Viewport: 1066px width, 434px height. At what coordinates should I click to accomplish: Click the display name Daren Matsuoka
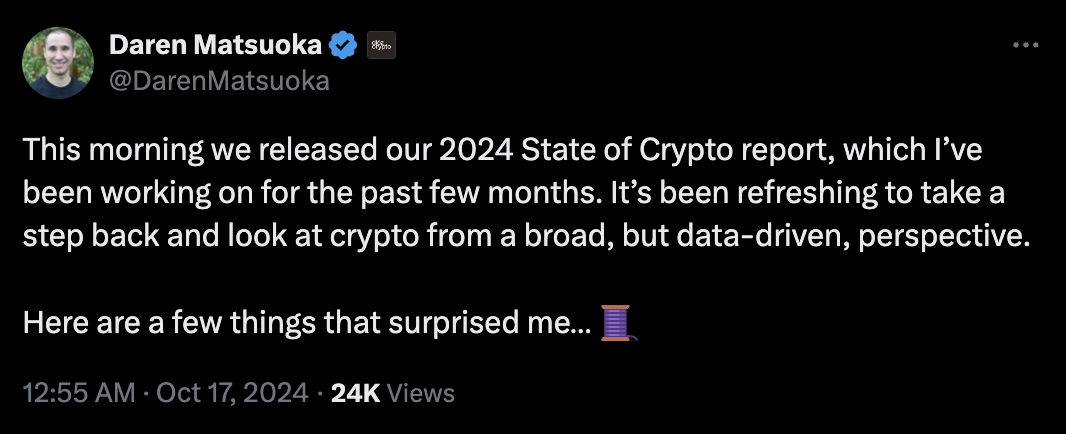click(216, 45)
